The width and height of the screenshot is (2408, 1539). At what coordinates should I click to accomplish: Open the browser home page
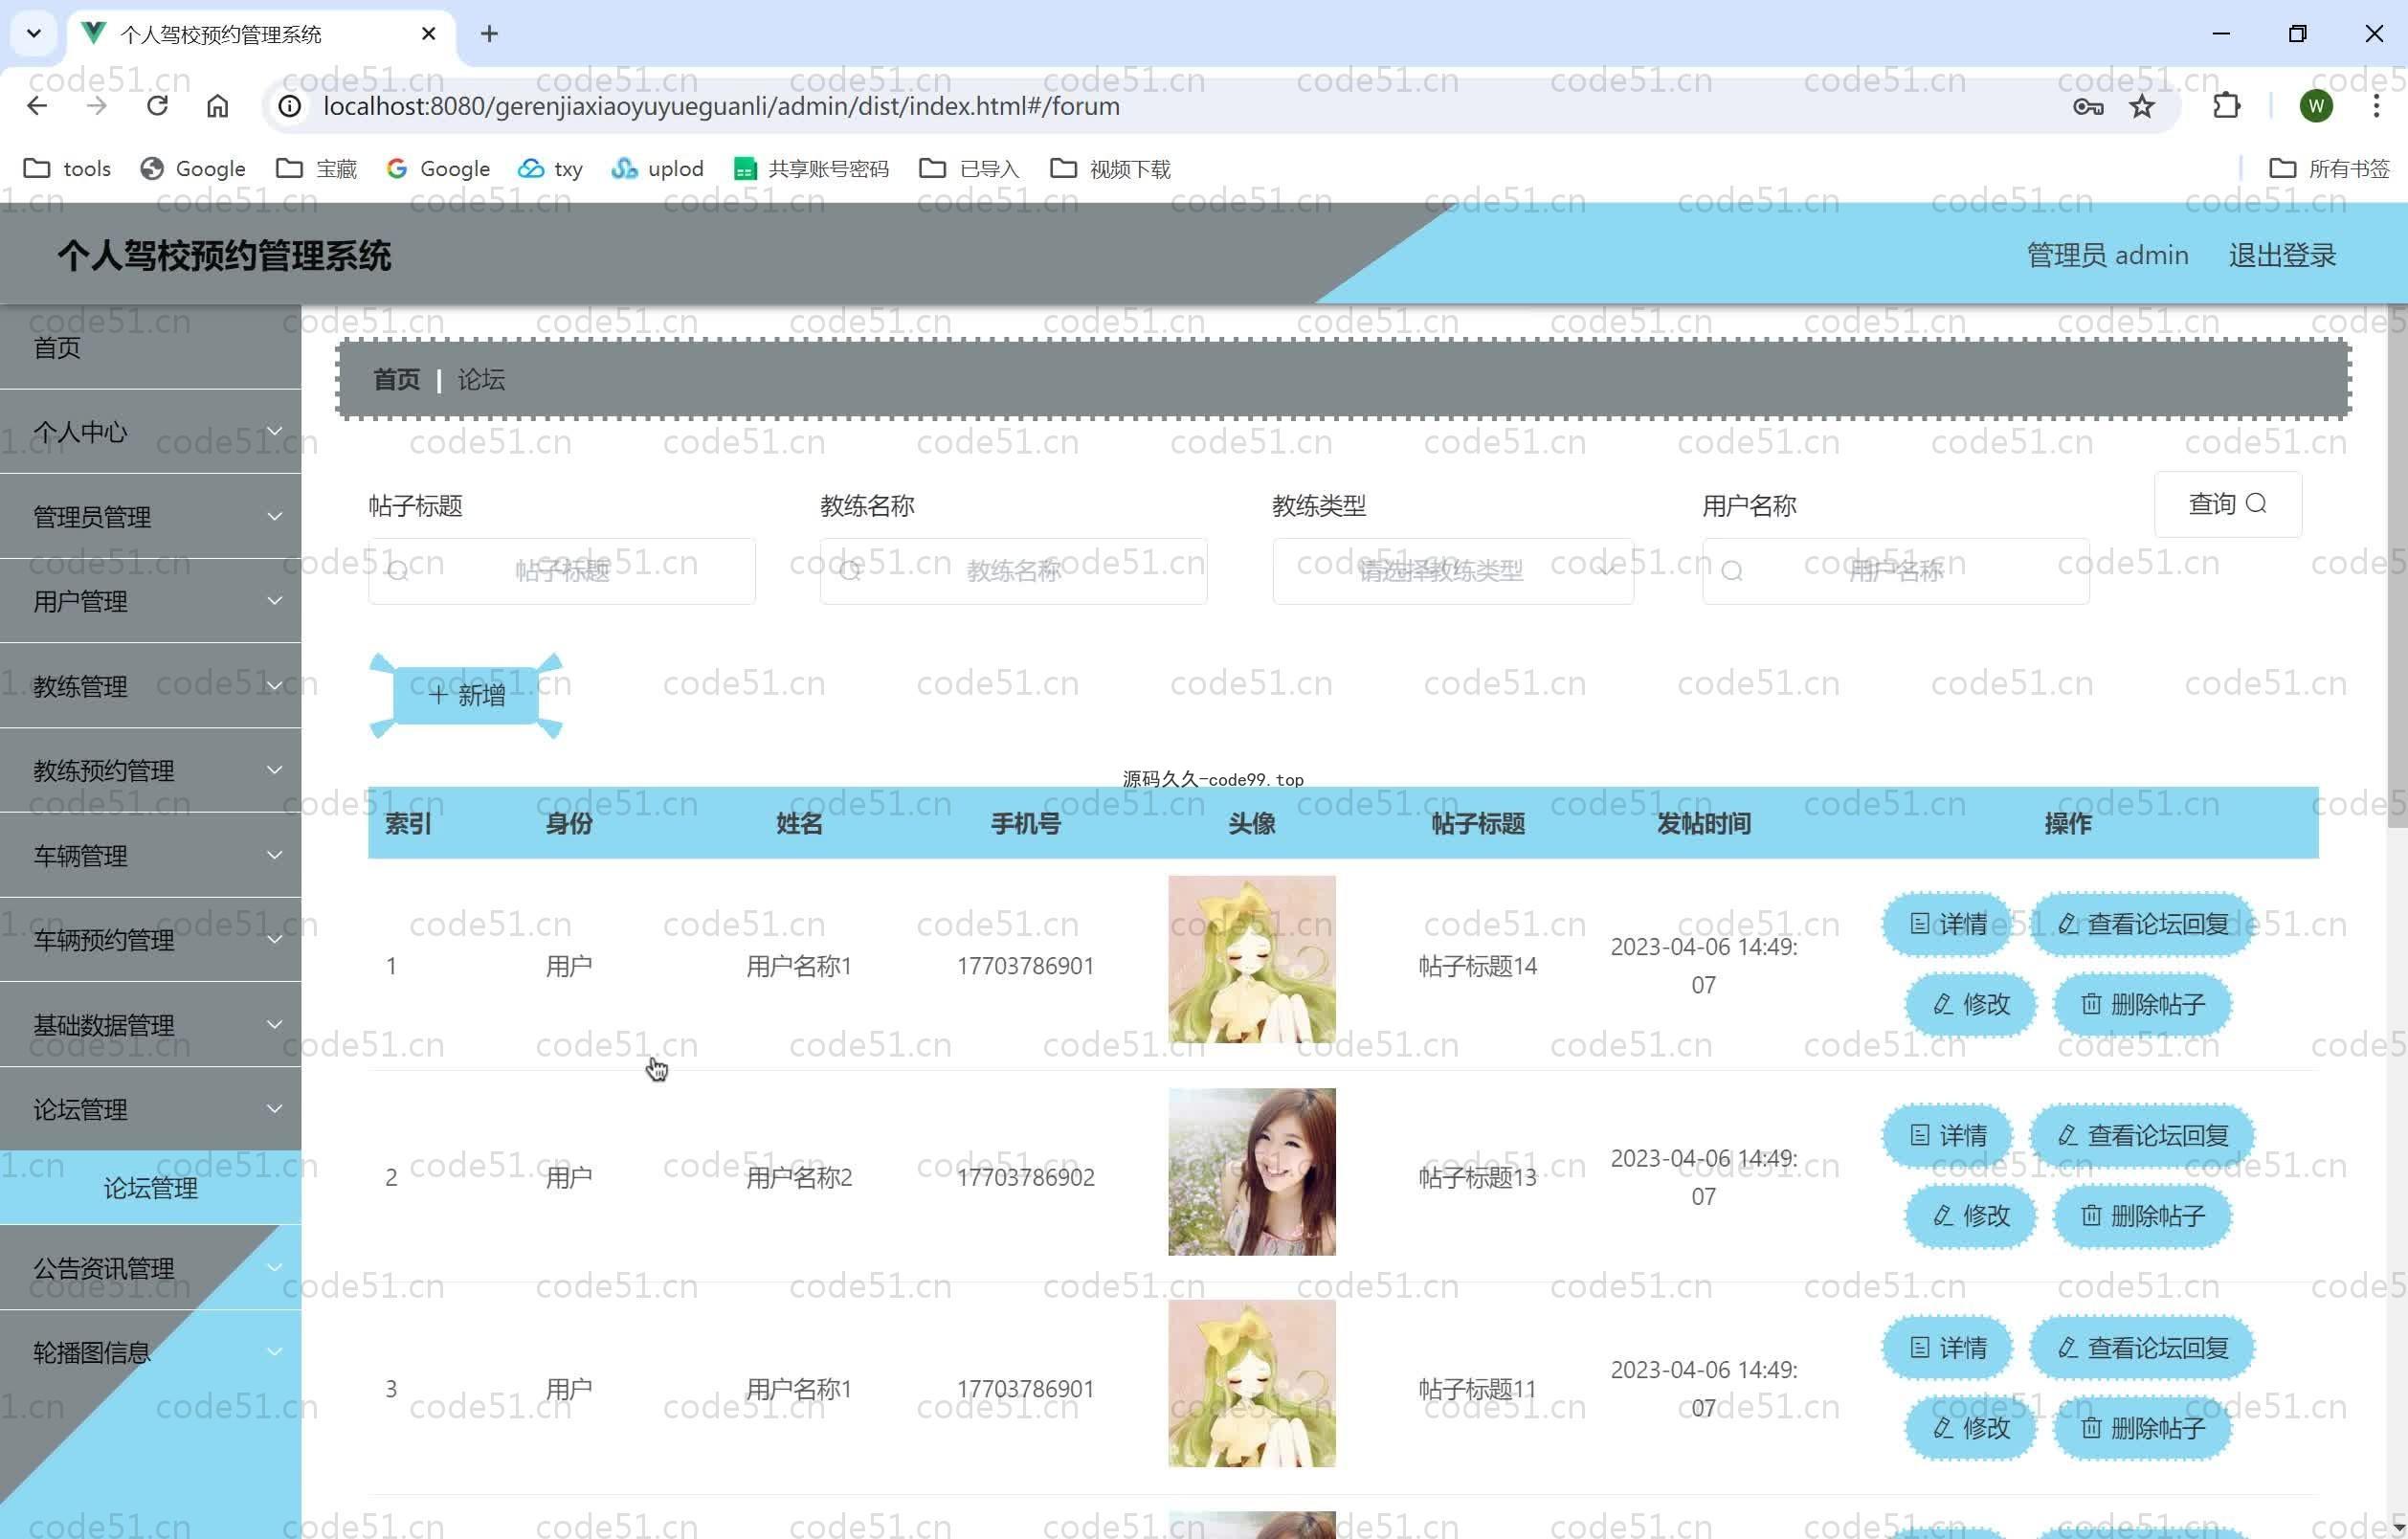tap(217, 106)
